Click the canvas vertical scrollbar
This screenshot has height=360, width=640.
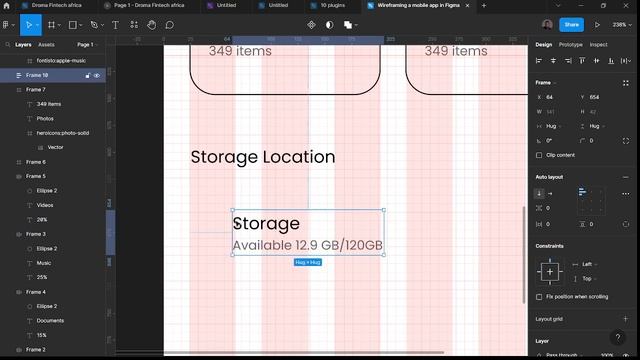524,255
